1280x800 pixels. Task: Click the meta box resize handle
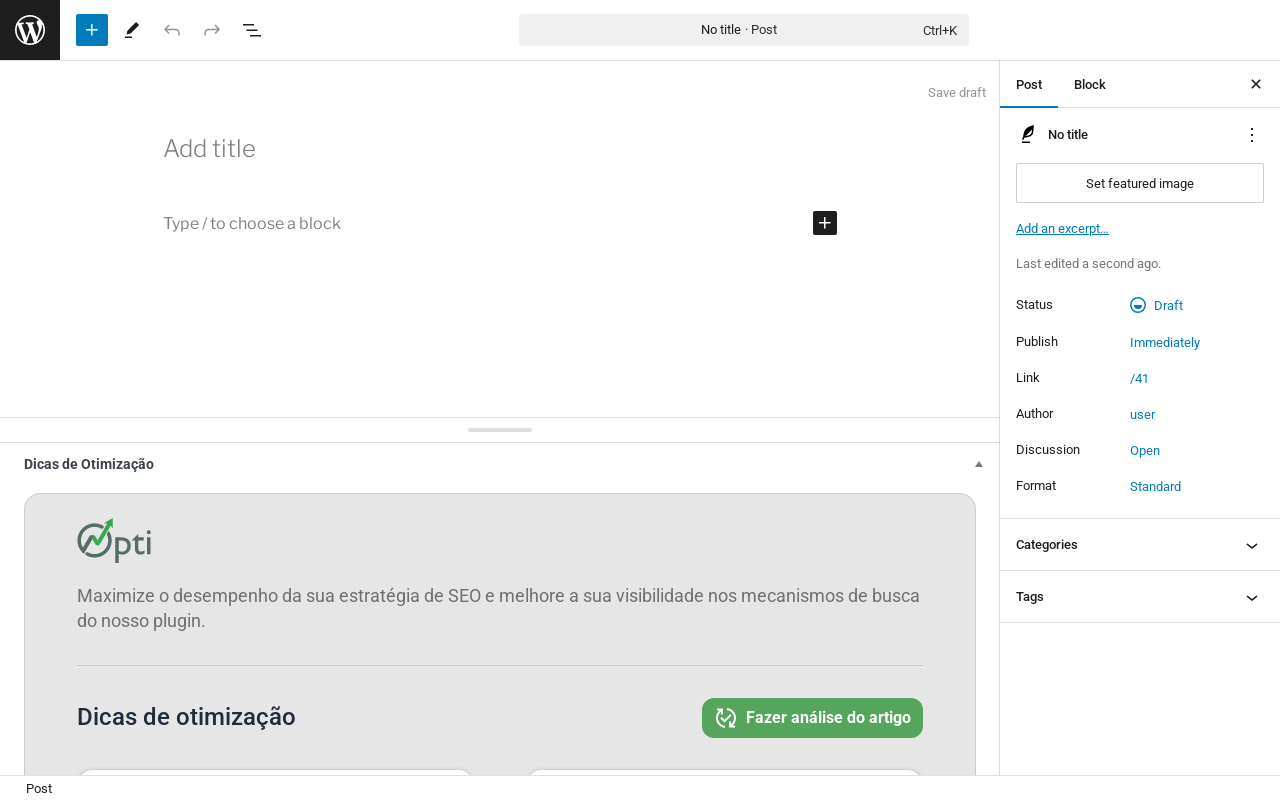tap(500, 430)
